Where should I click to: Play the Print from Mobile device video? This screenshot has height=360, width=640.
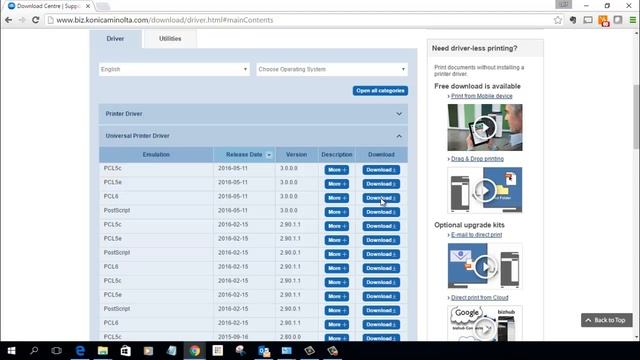[485, 127]
